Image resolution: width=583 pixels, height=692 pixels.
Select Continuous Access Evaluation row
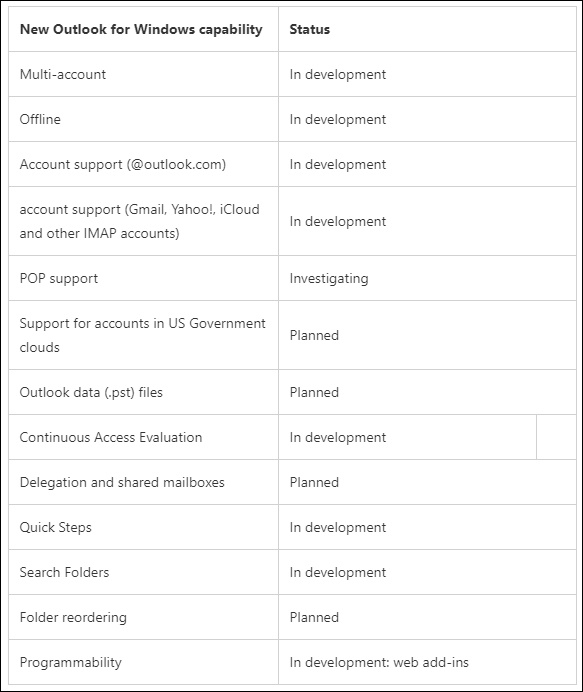click(292, 437)
